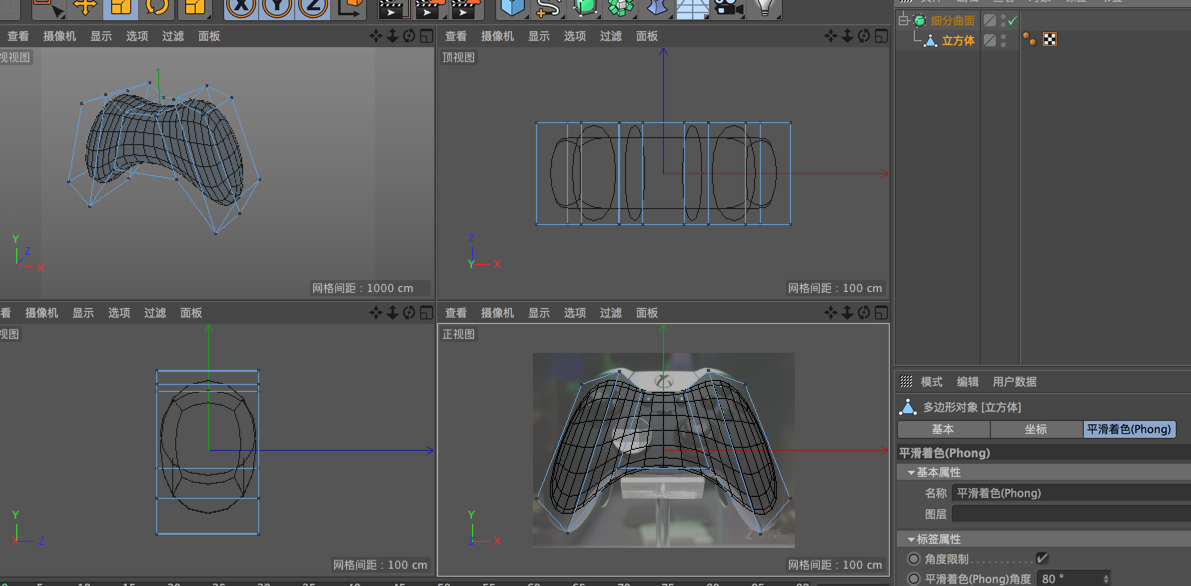
Task: Click the 名称 input field
Action: pos(1071,493)
